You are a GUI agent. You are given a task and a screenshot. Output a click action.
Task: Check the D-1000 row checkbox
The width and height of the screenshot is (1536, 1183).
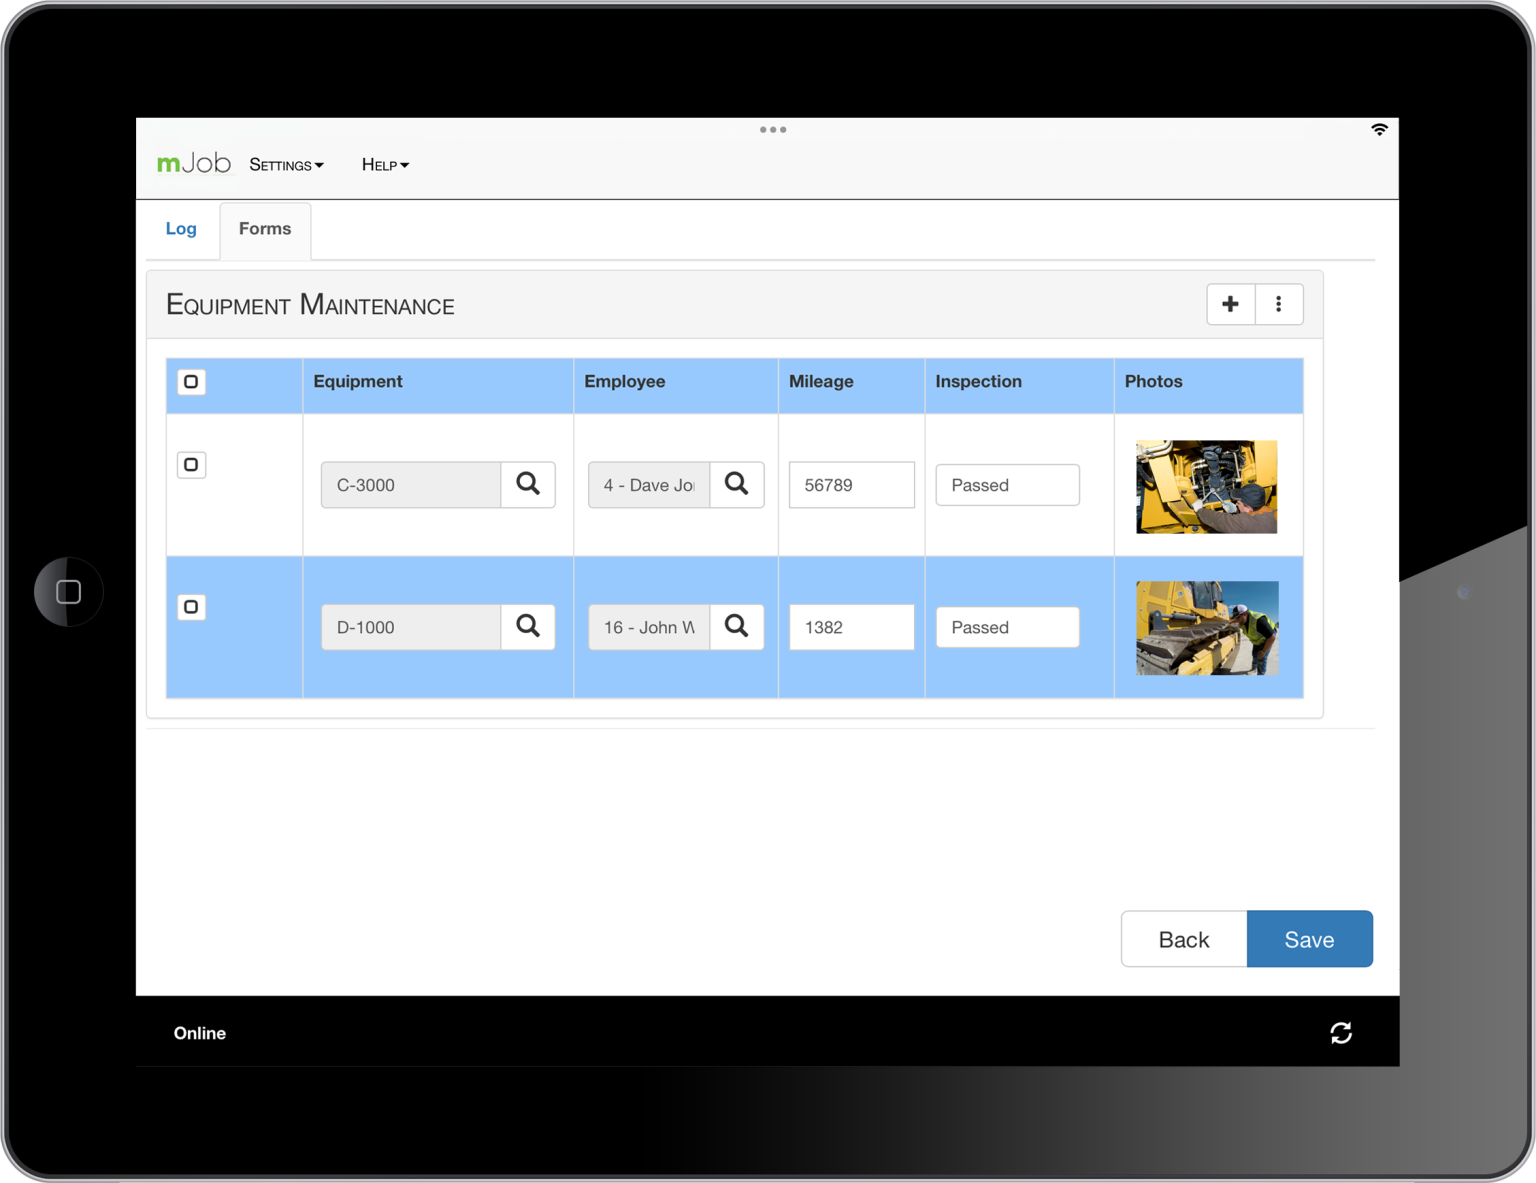coord(191,607)
